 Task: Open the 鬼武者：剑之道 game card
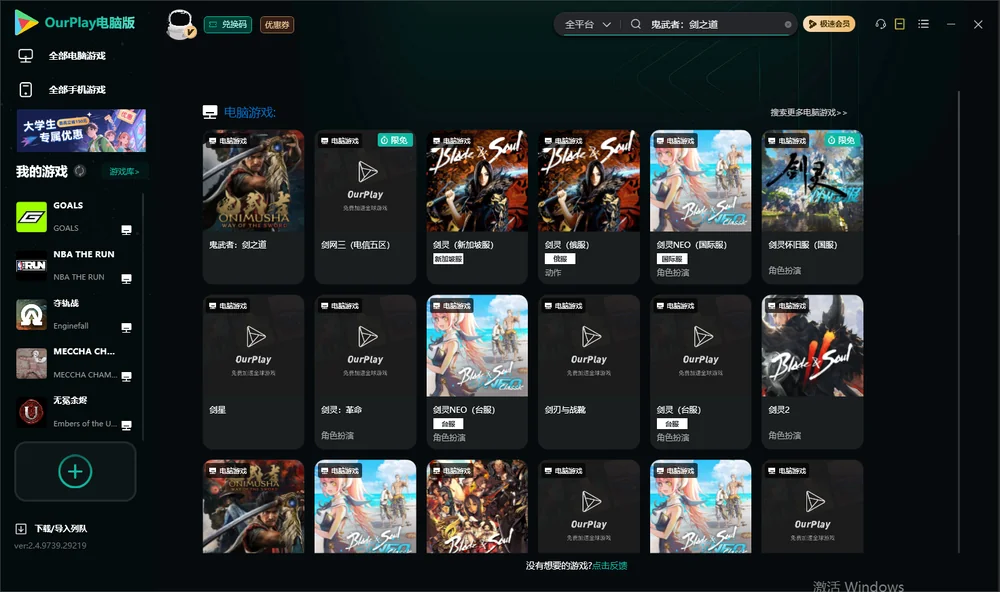point(253,207)
